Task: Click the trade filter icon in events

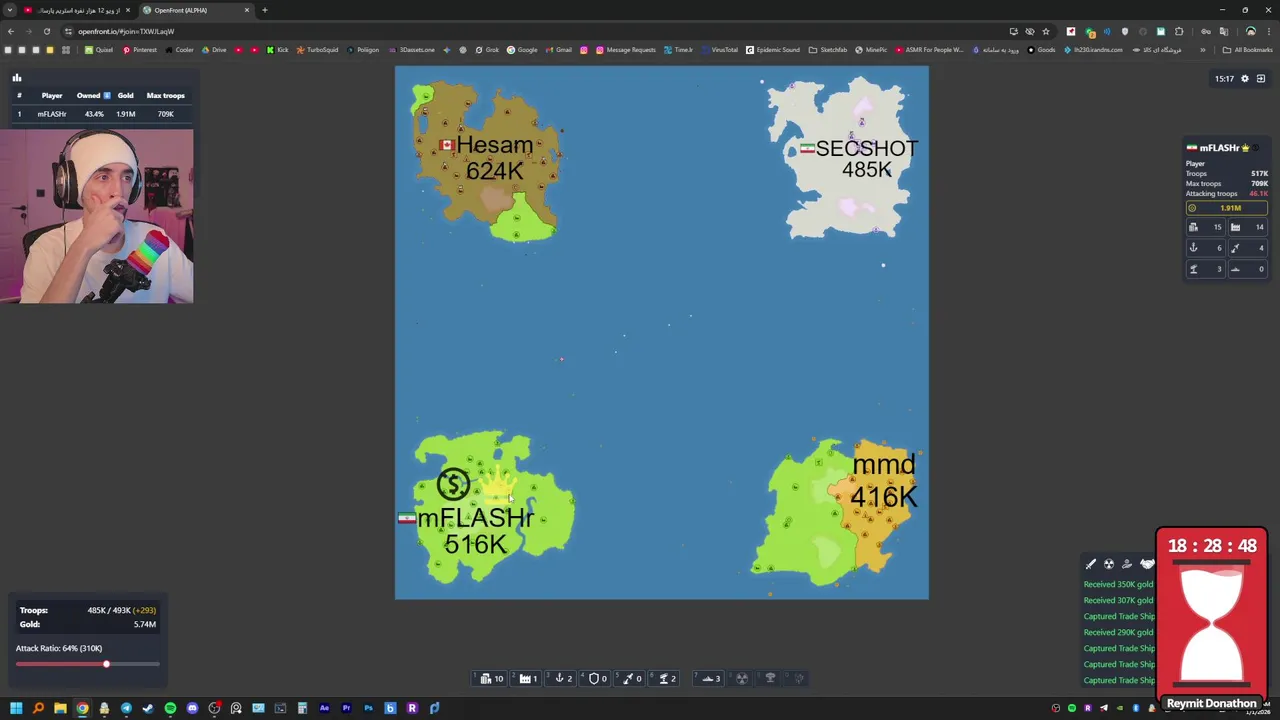Action: (1127, 564)
